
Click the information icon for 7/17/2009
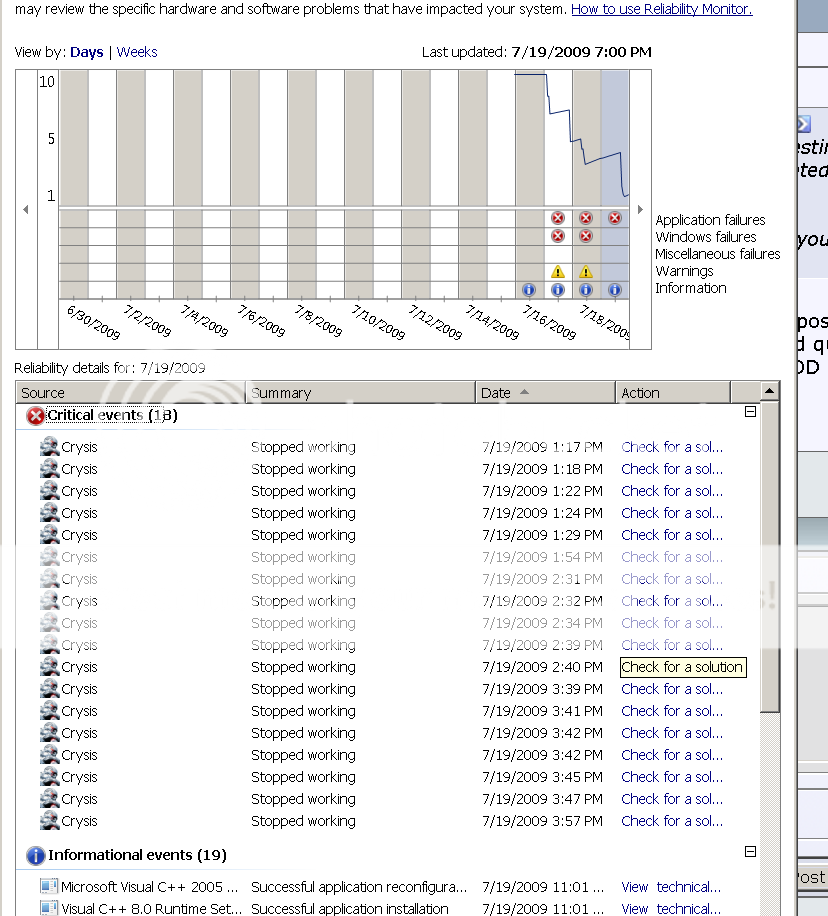pyautogui.click(x=558, y=290)
